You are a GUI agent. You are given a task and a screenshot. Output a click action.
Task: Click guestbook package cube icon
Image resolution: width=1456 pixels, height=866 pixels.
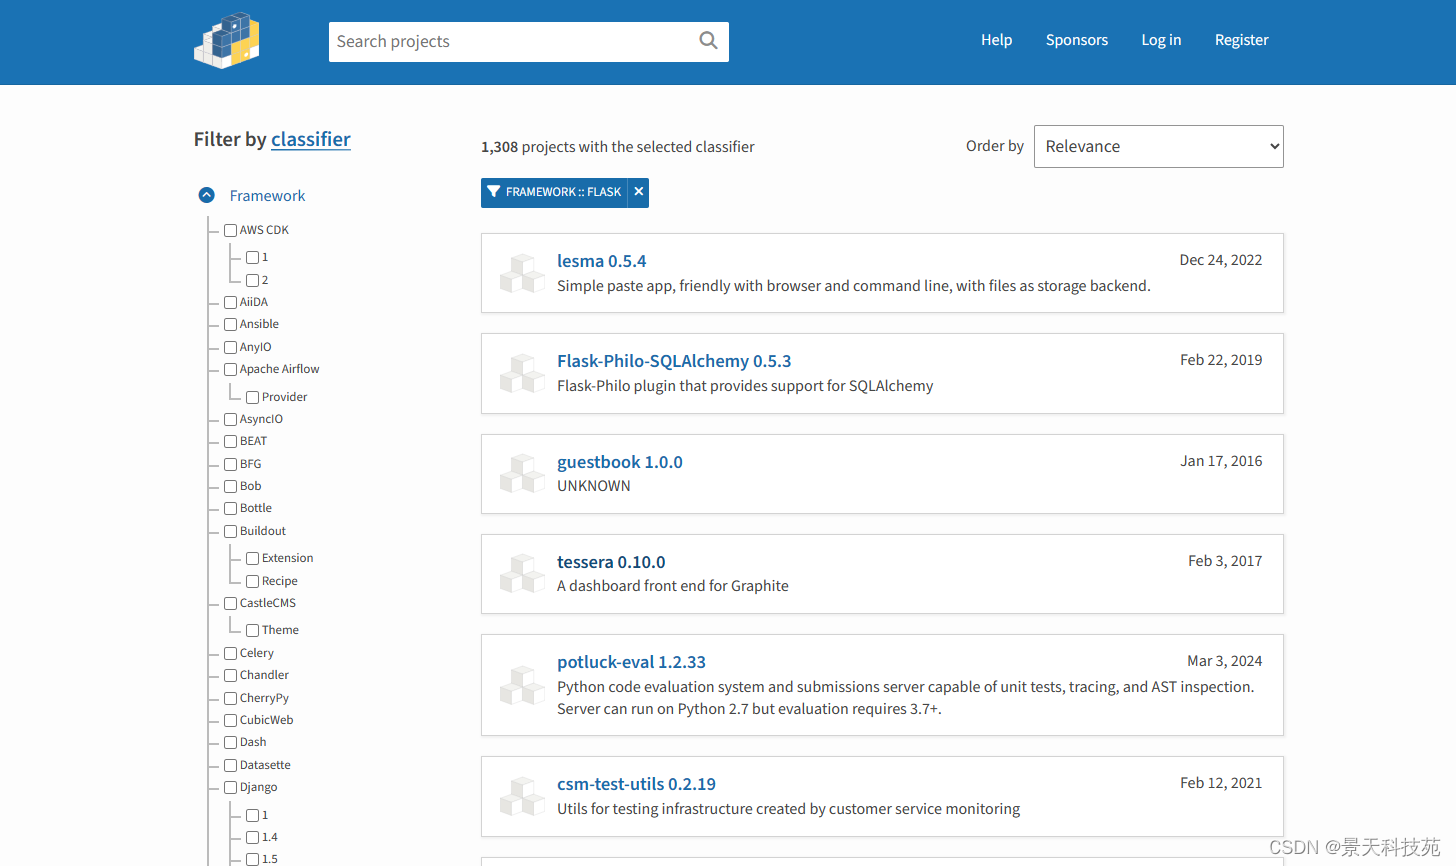[x=522, y=474]
